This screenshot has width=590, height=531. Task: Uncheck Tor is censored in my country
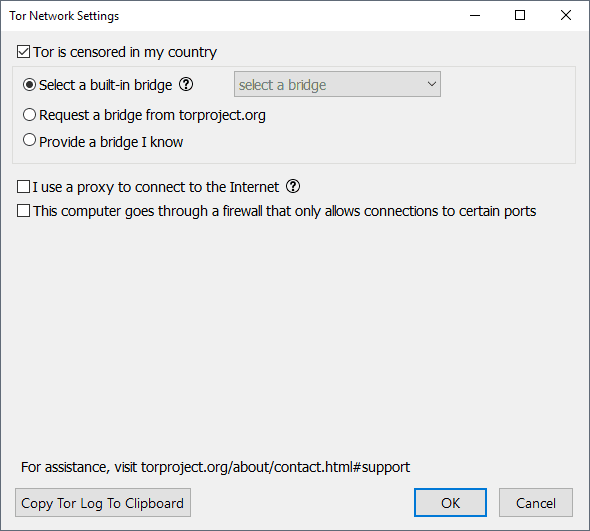coord(23,52)
